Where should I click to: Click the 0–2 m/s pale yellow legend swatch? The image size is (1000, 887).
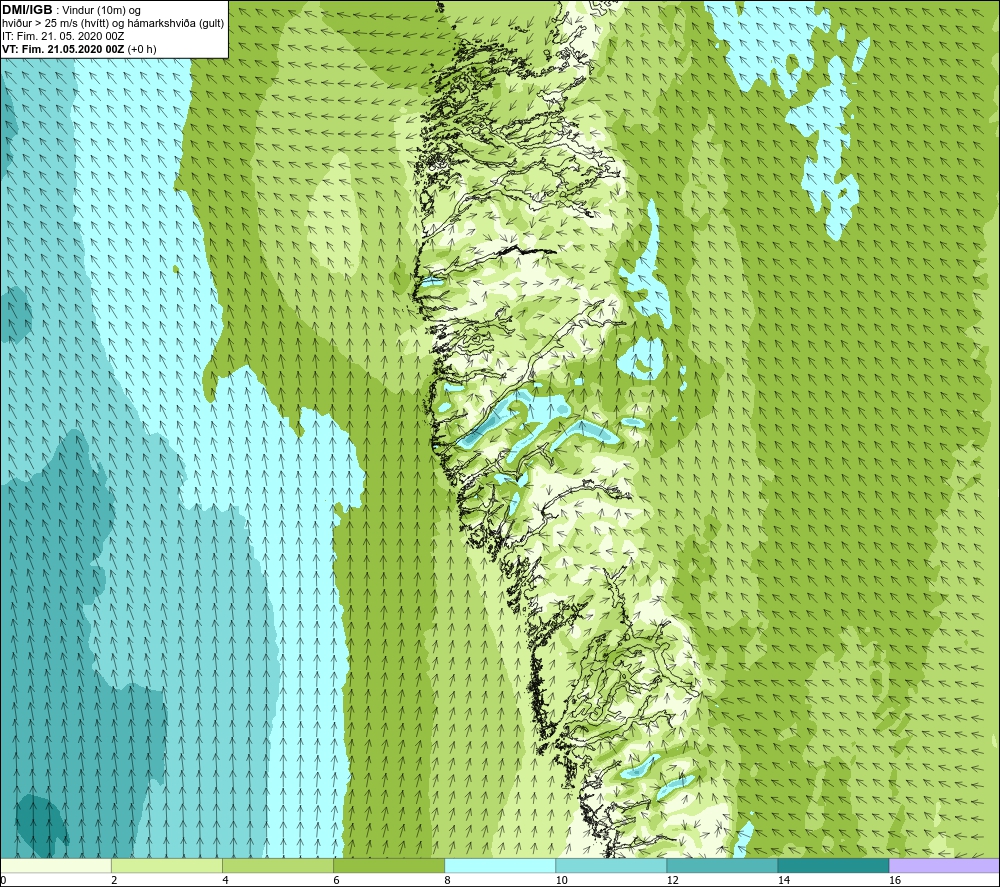point(55,865)
